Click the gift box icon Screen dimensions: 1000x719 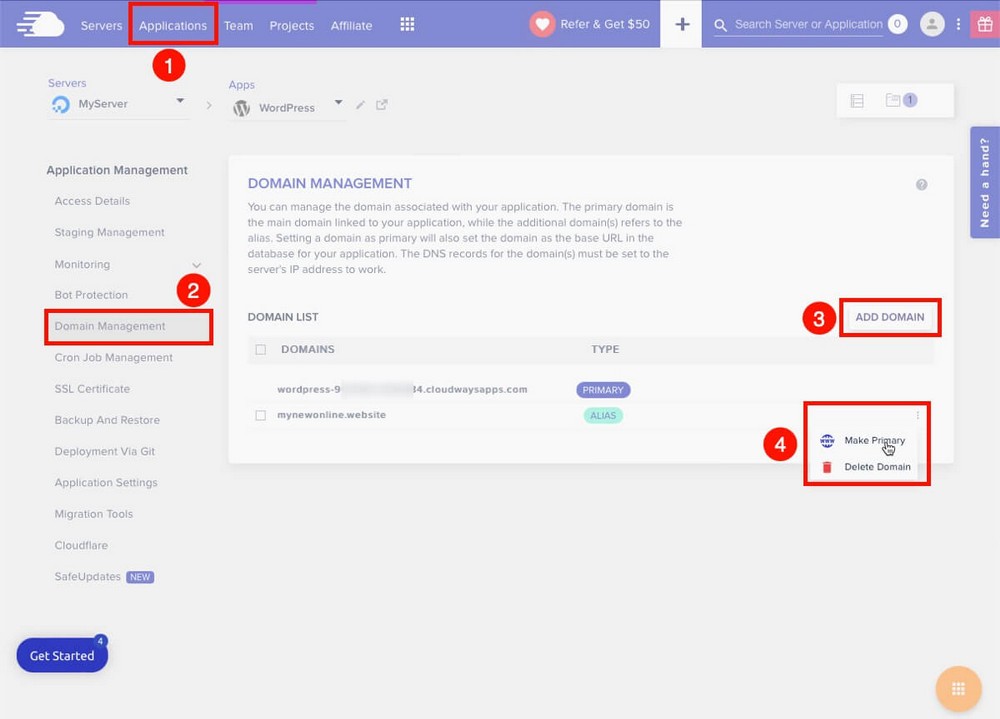(985, 24)
